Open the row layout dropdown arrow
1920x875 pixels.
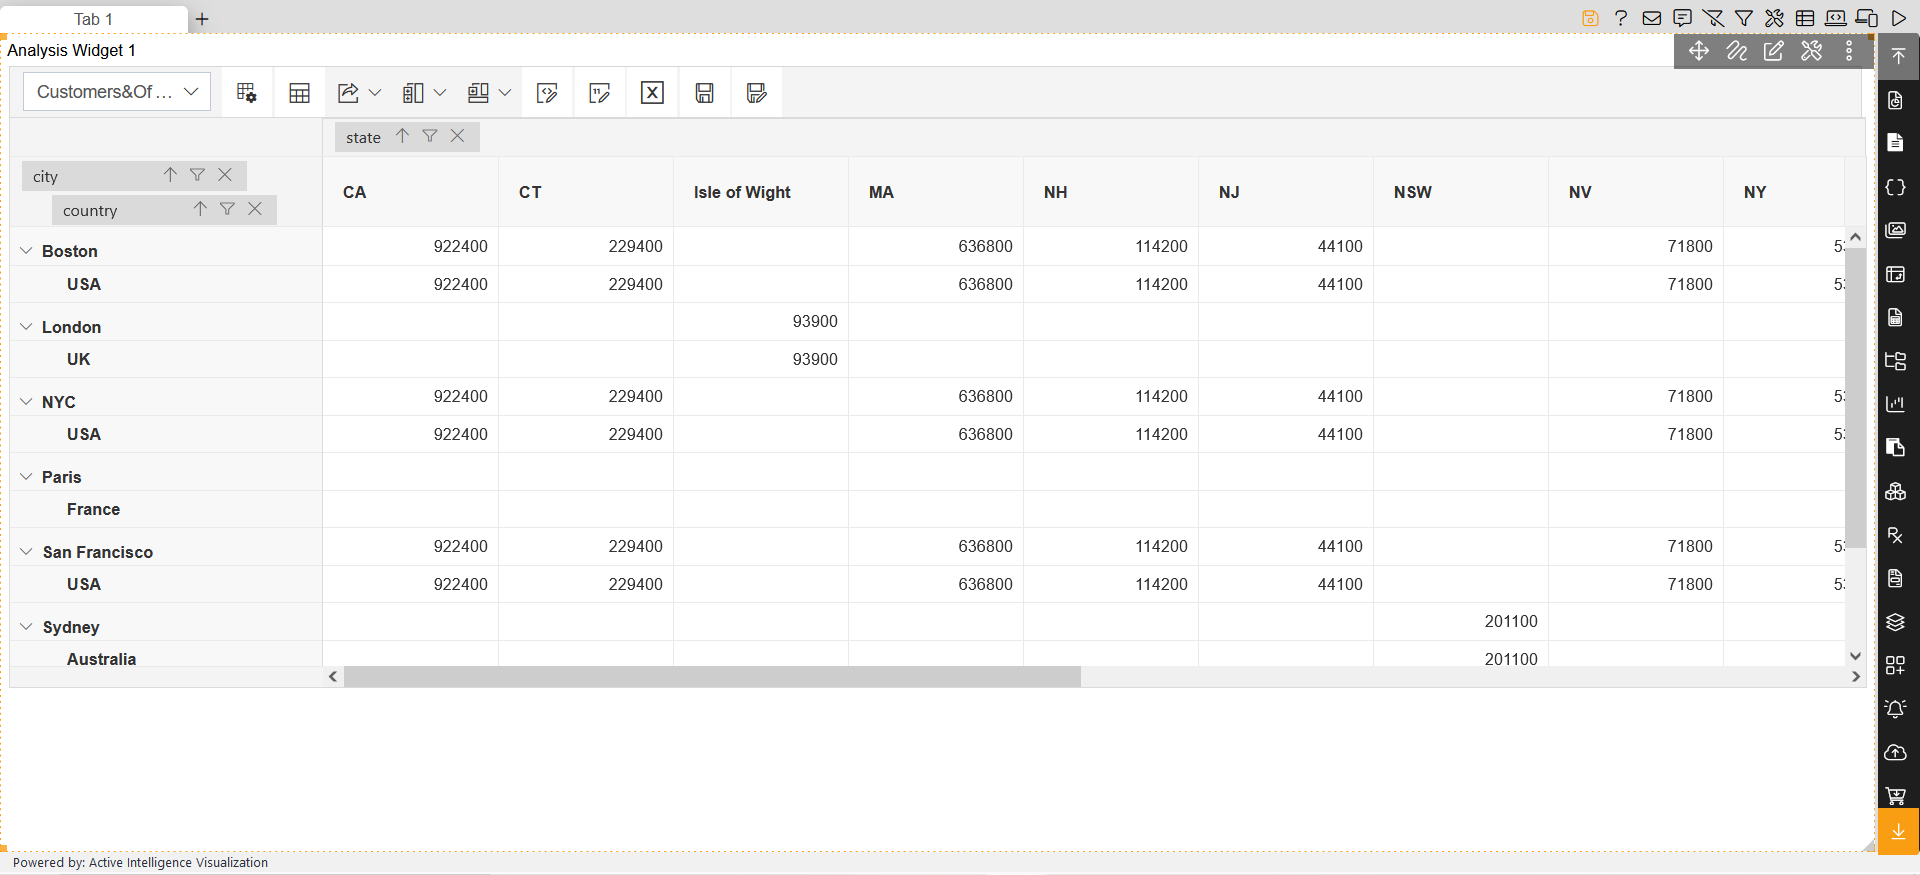(x=505, y=93)
